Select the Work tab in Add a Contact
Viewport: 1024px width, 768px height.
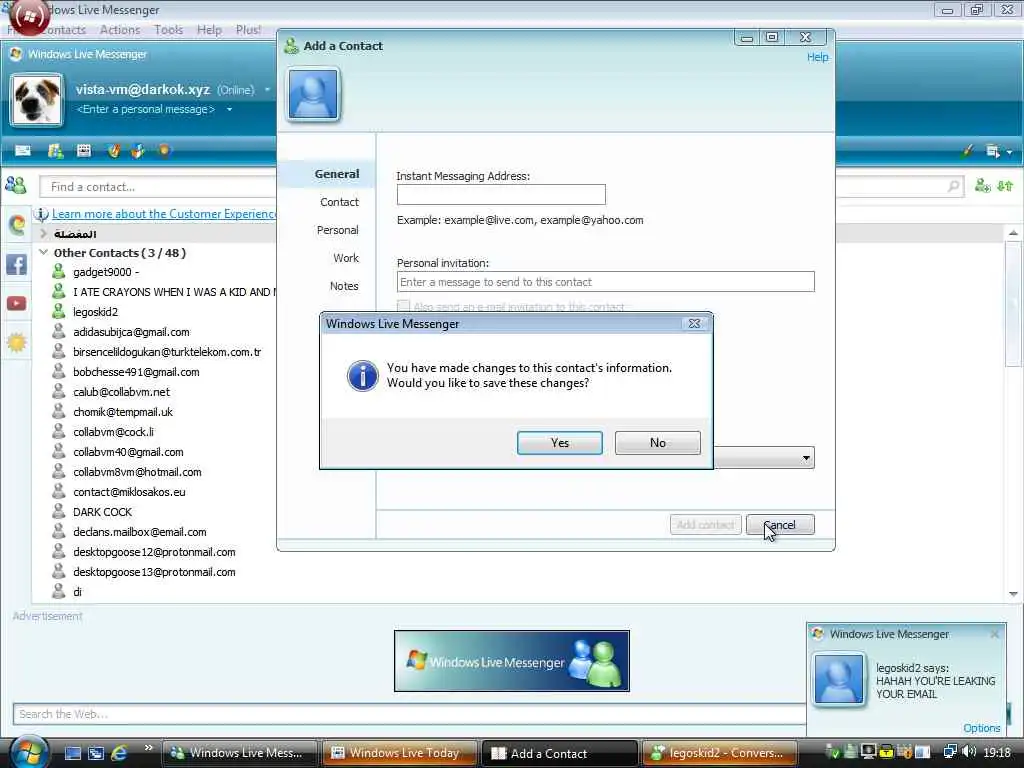point(345,258)
